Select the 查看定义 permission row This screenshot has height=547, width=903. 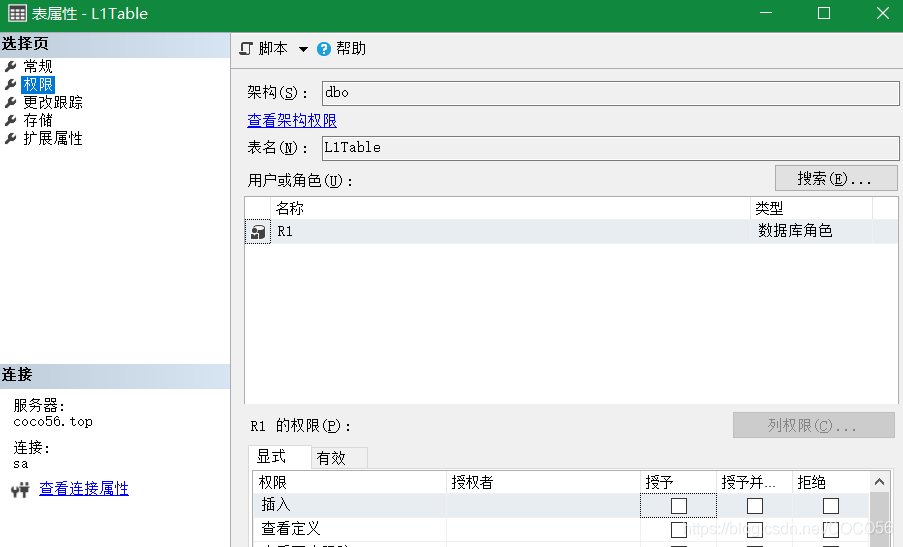pyautogui.click(x=561, y=529)
